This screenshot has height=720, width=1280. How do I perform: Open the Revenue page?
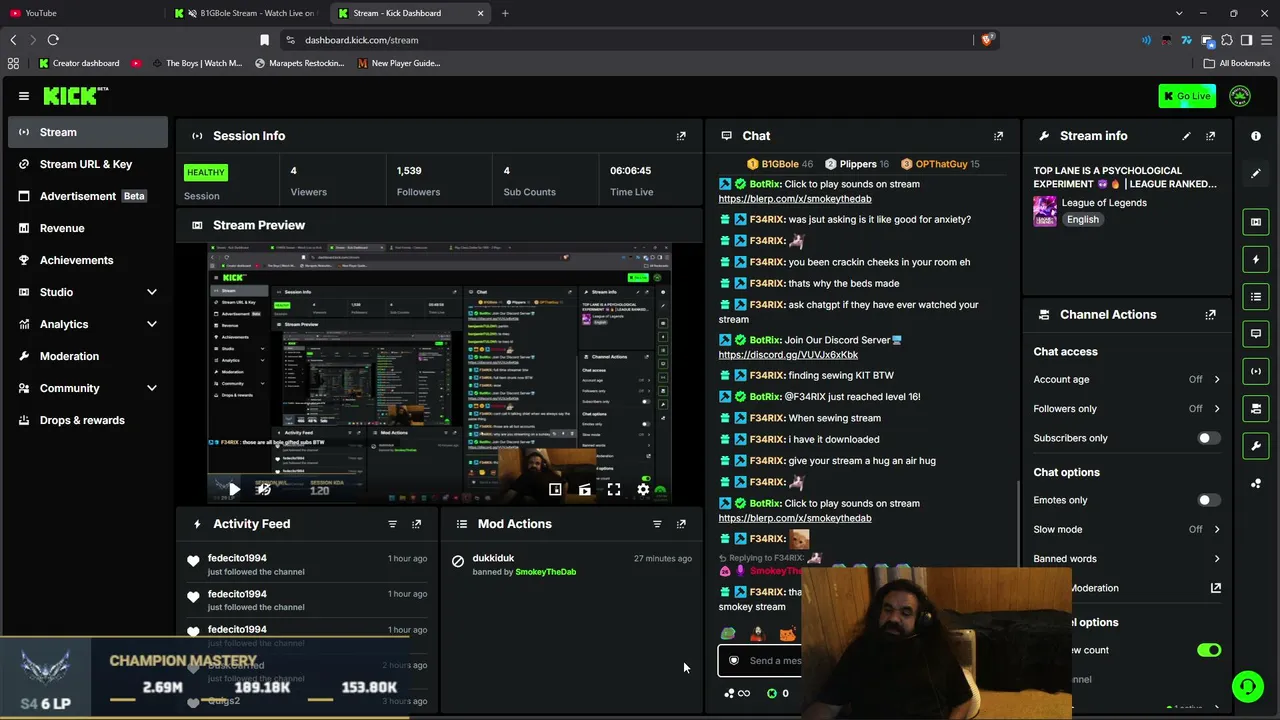(x=88, y=228)
